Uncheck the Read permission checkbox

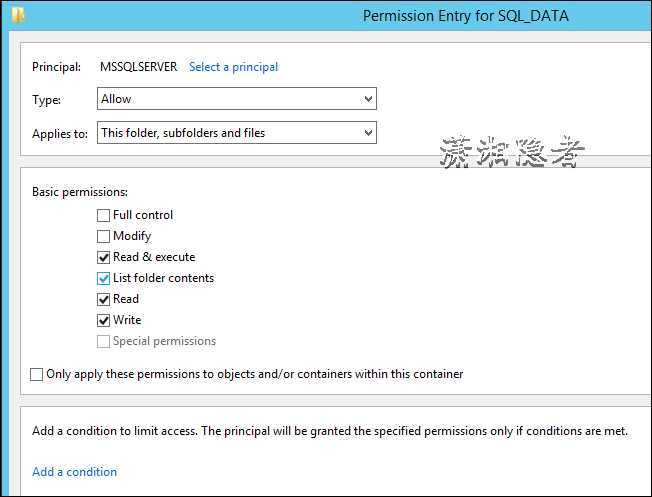coord(103,299)
